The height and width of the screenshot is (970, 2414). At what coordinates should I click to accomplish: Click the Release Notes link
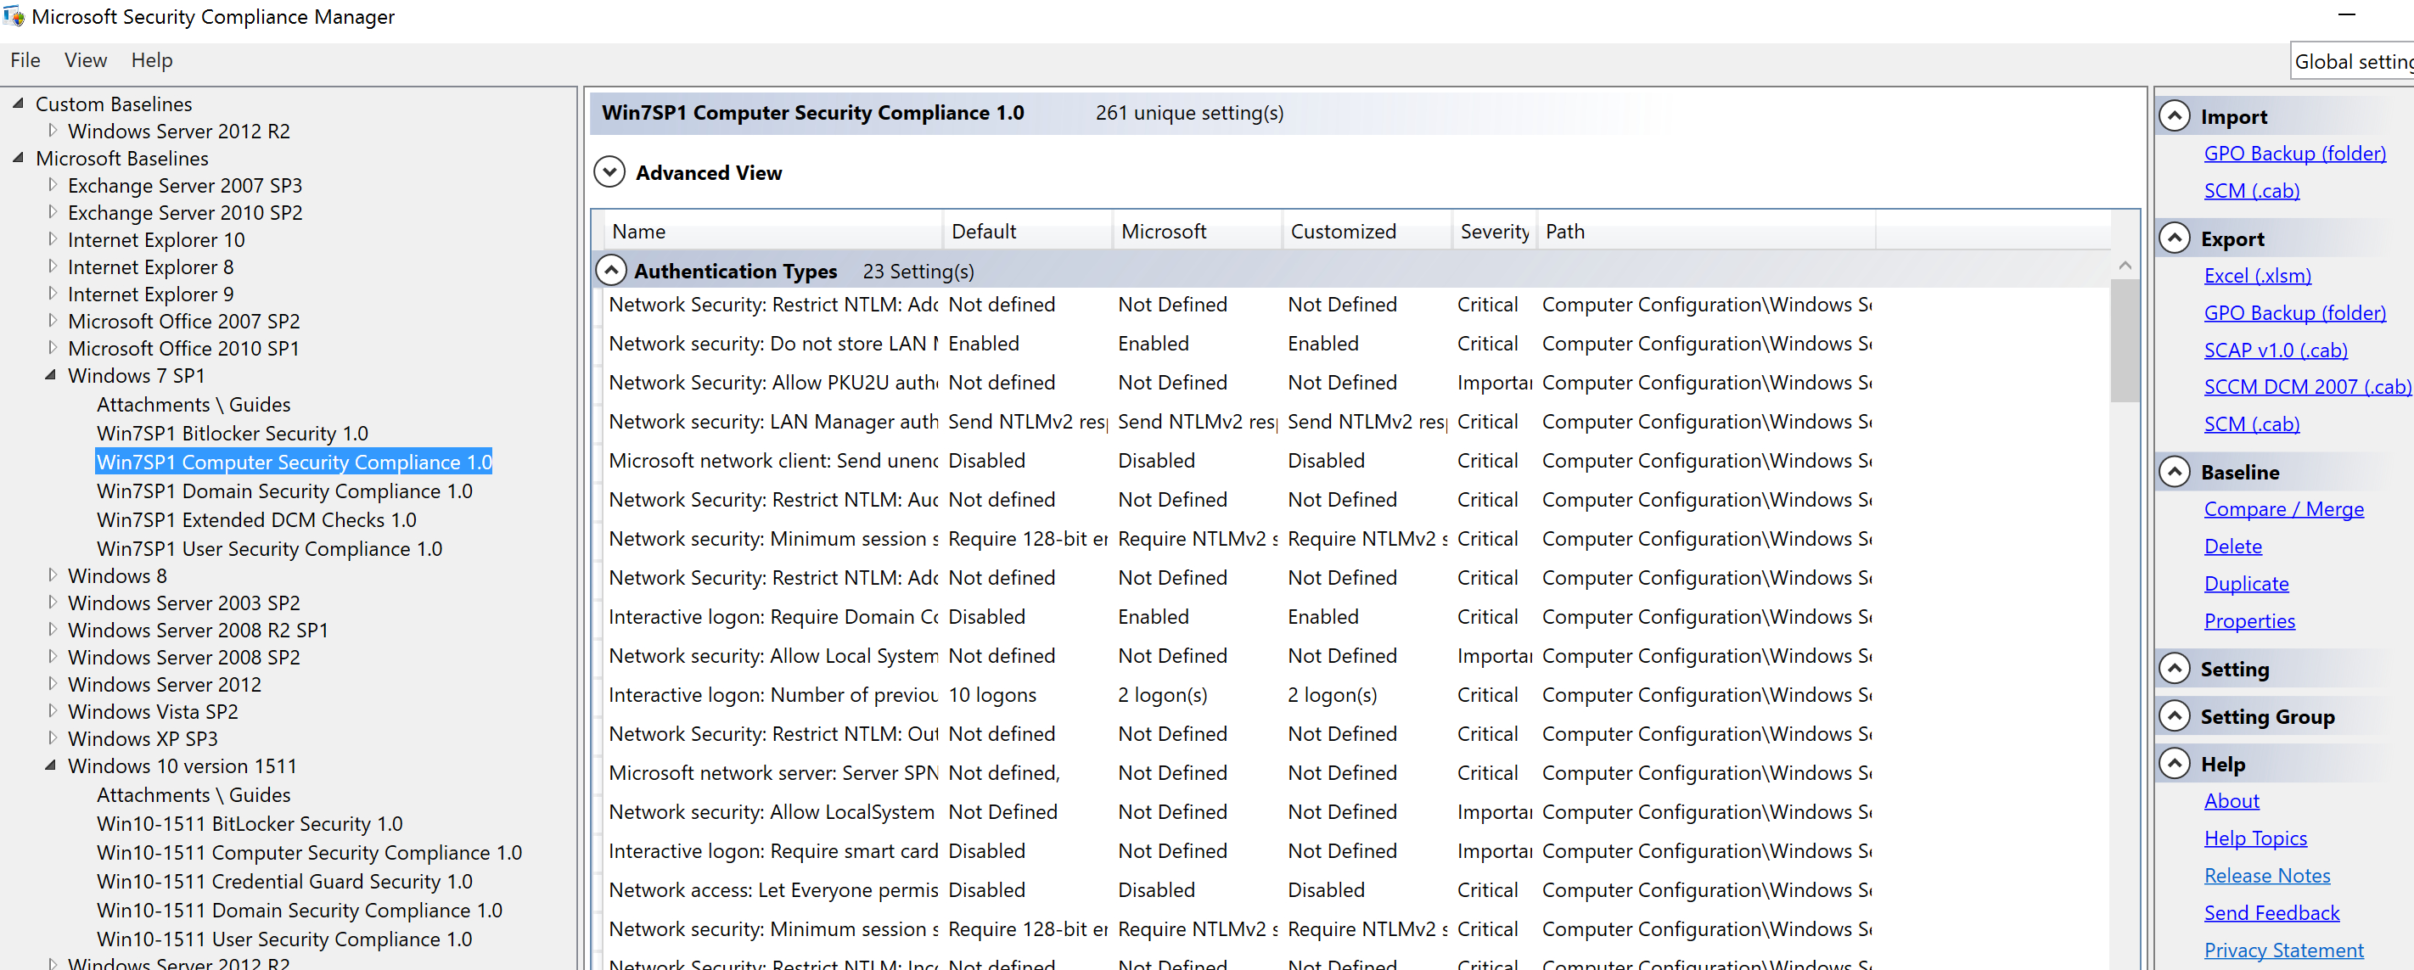point(2267,874)
